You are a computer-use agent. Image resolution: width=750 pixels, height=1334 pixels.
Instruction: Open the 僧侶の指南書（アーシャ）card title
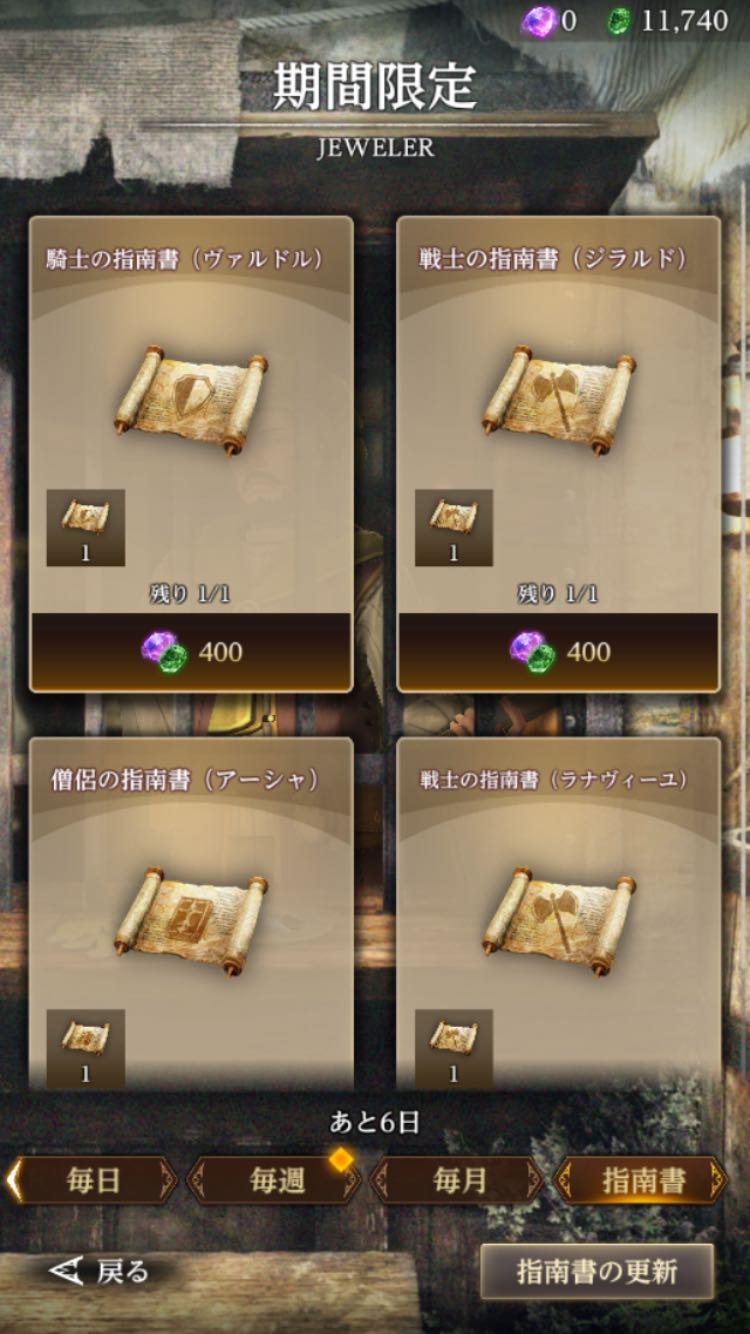pos(186,780)
